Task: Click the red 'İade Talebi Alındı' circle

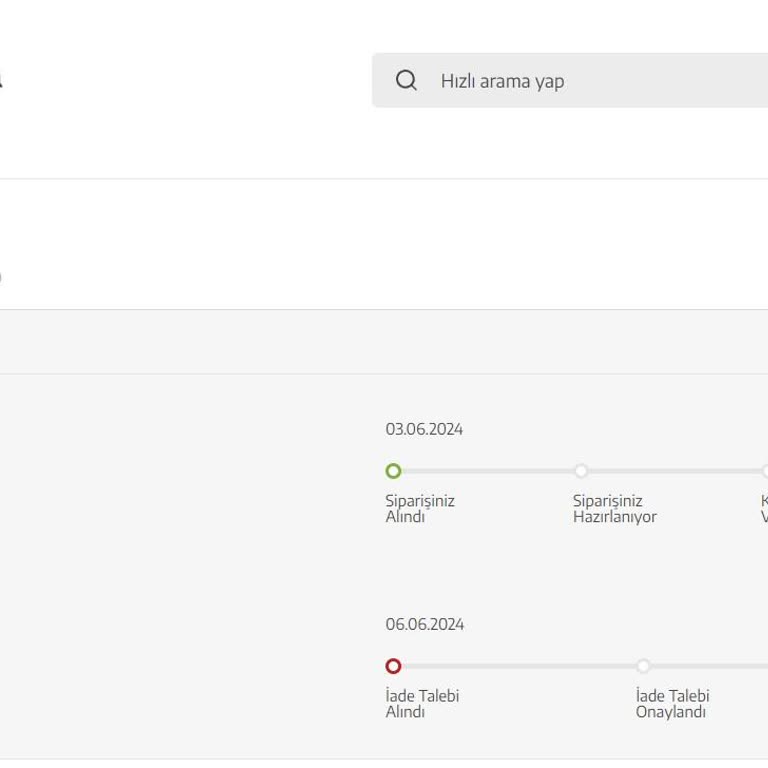Action: coord(393,666)
